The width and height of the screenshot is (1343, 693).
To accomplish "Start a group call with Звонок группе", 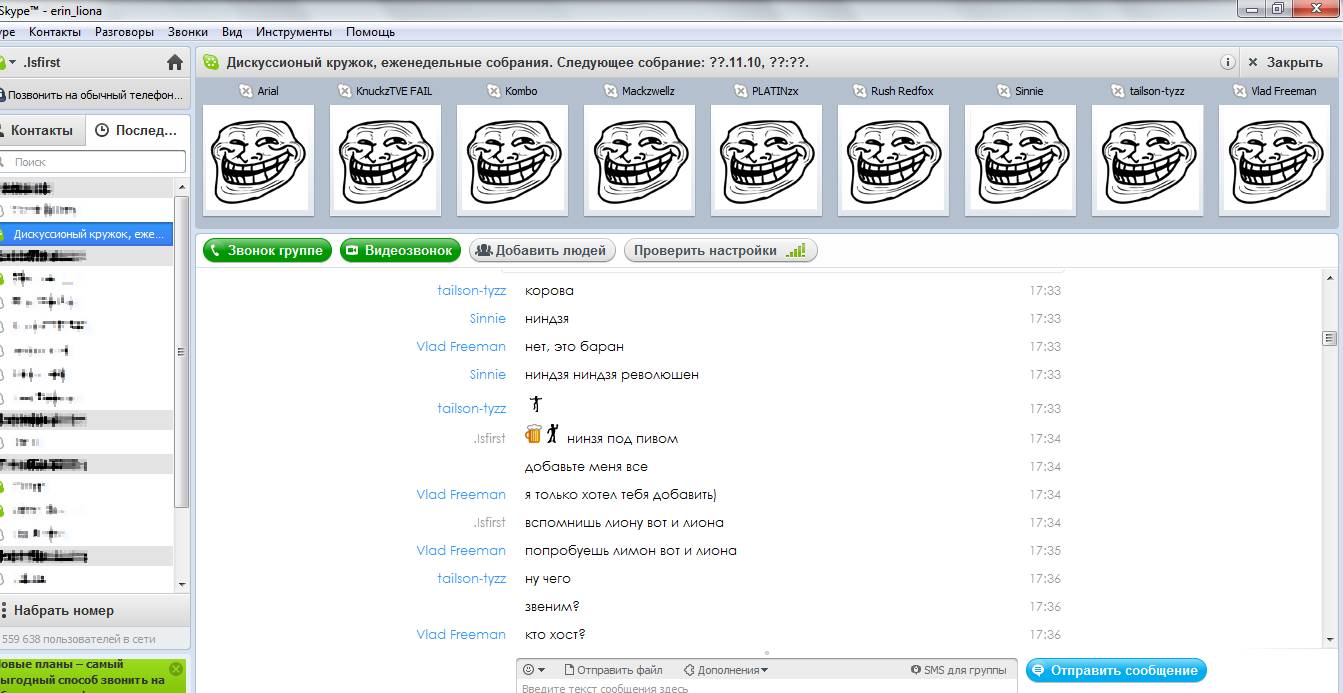I will (x=268, y=251).
